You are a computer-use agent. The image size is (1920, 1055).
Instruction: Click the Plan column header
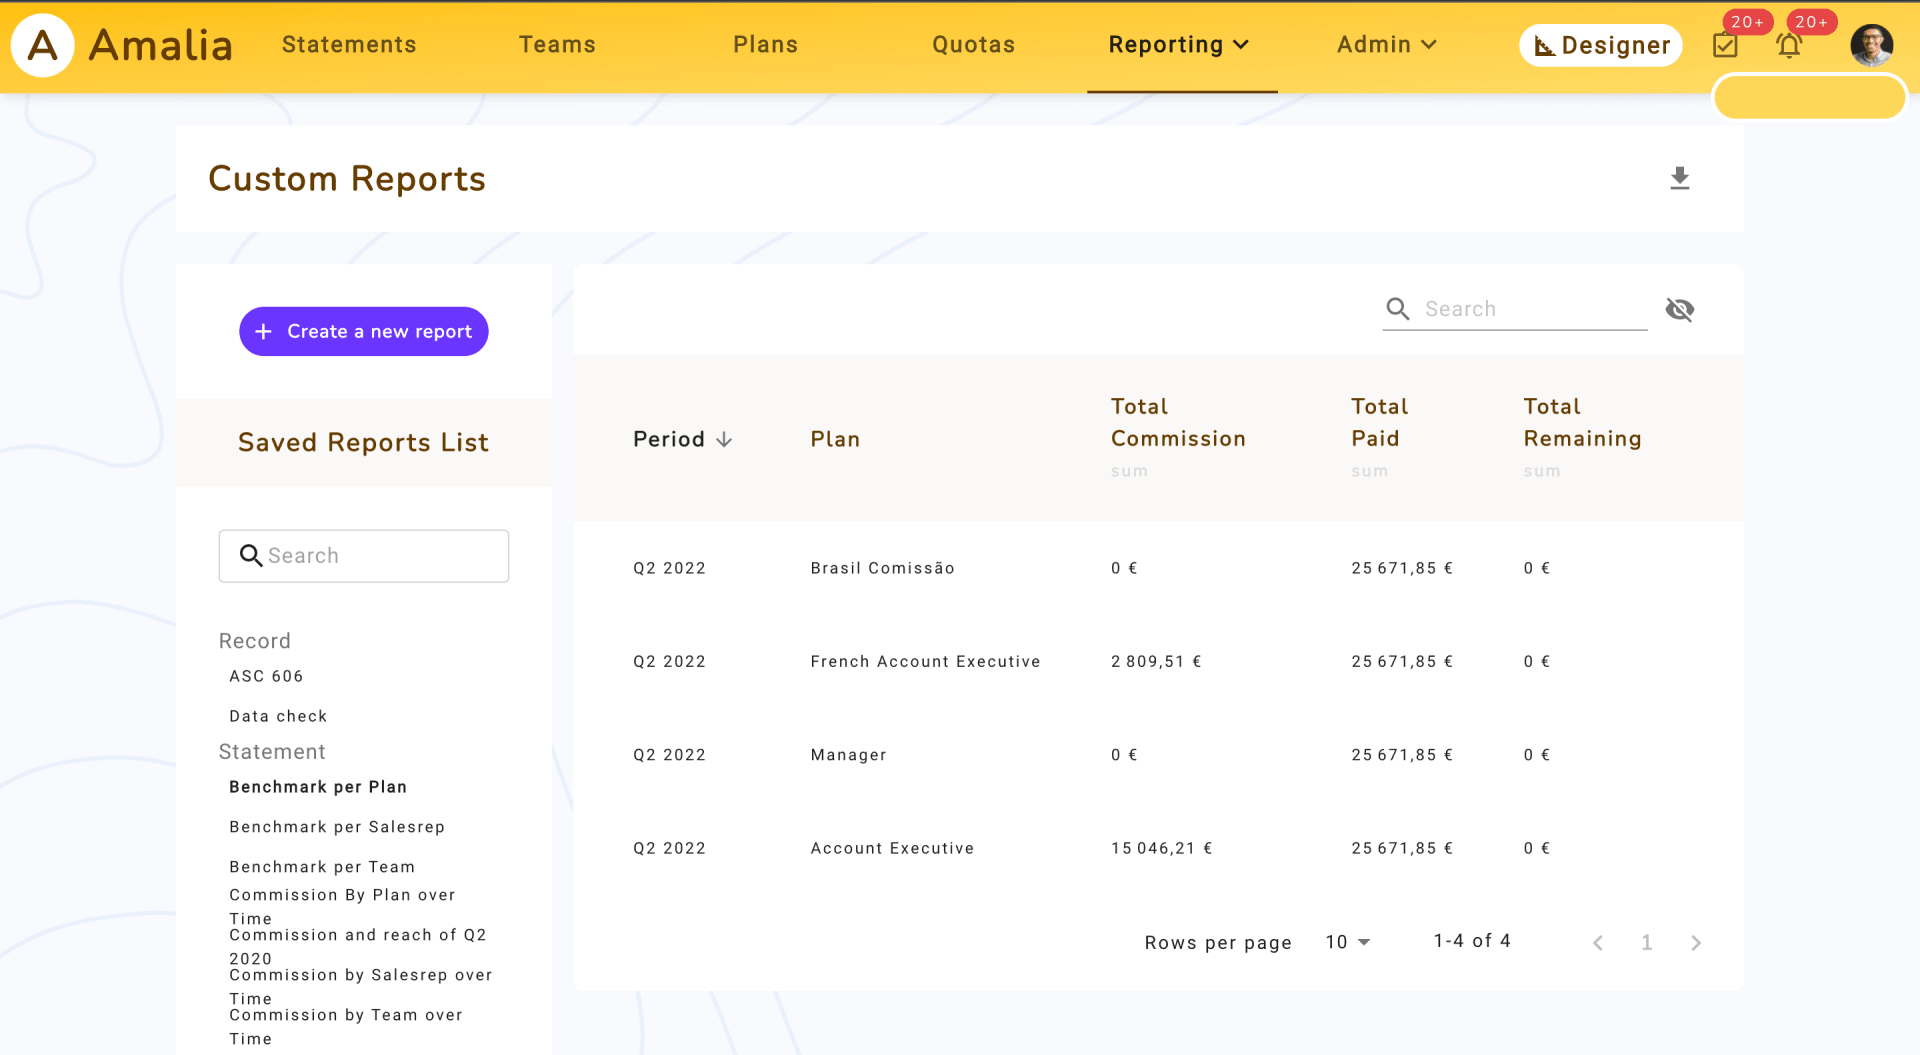coord(835,439)
